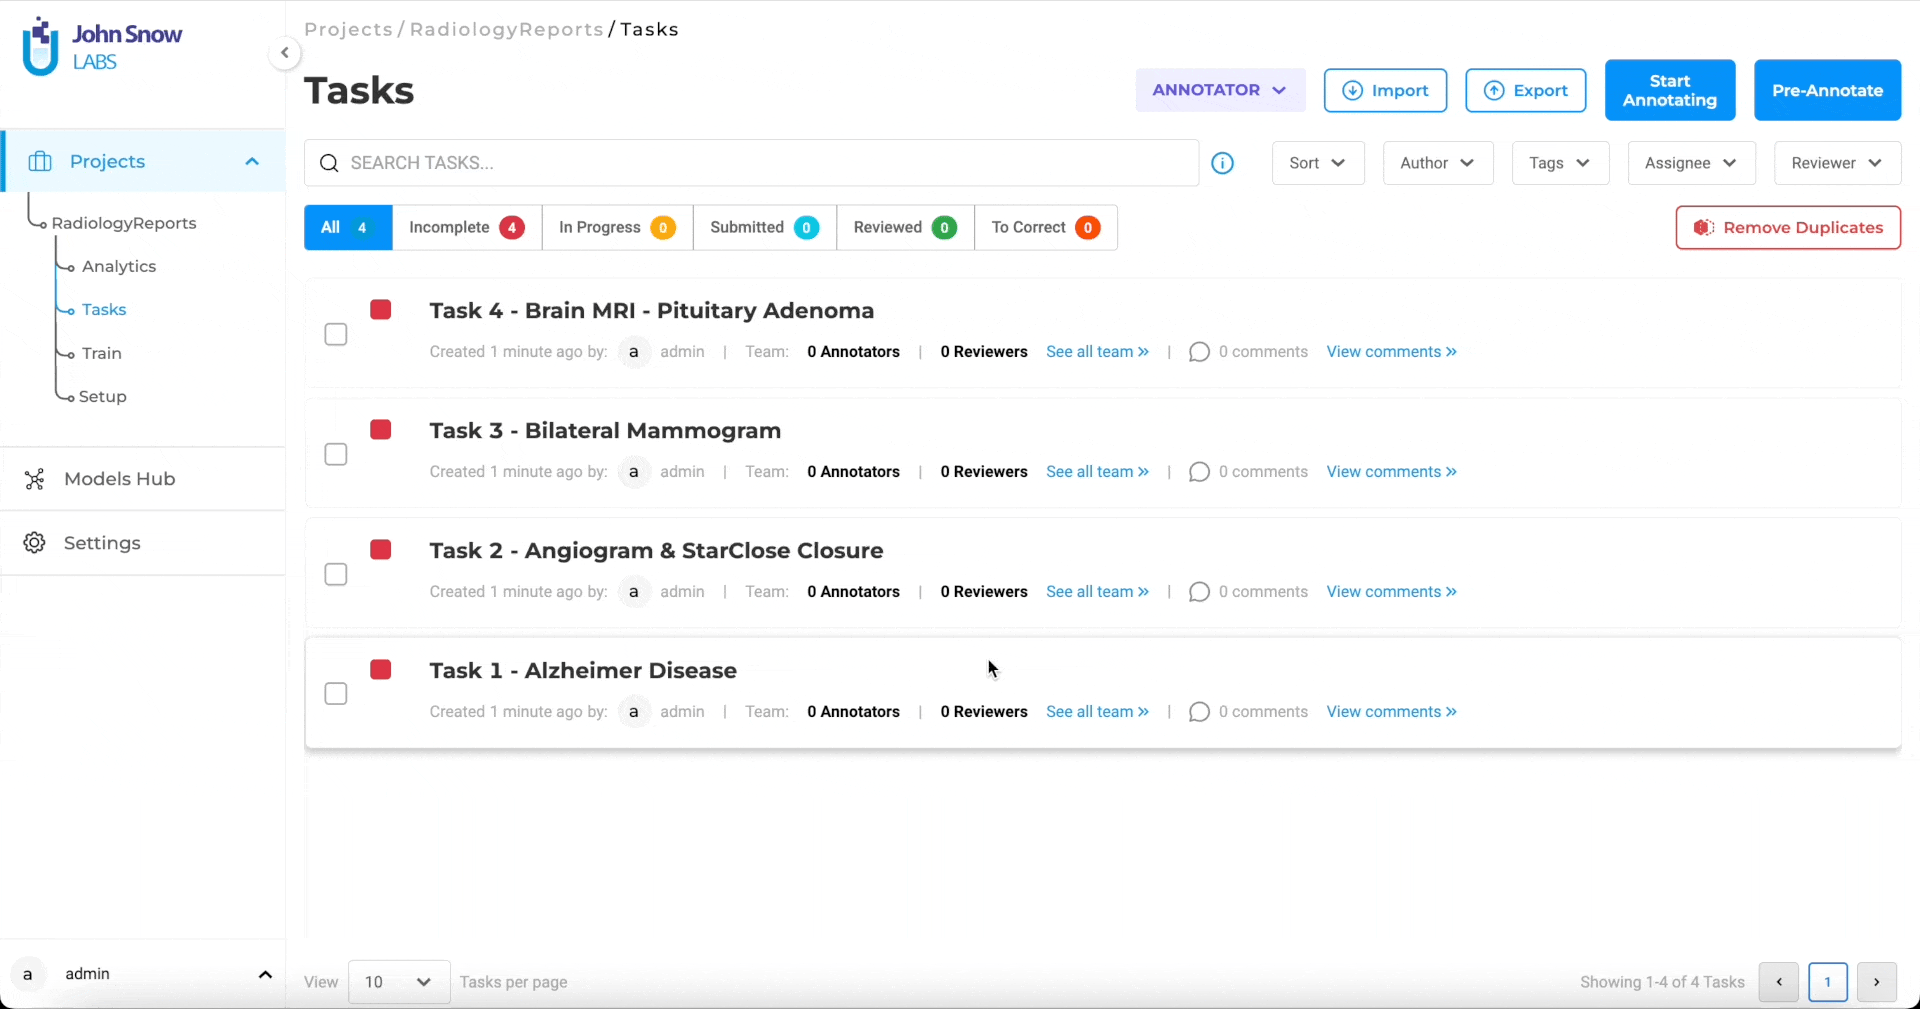Click the admin author avatar on Task 1
This screenshot has height=1009, width=1920.
pos(634,712)
